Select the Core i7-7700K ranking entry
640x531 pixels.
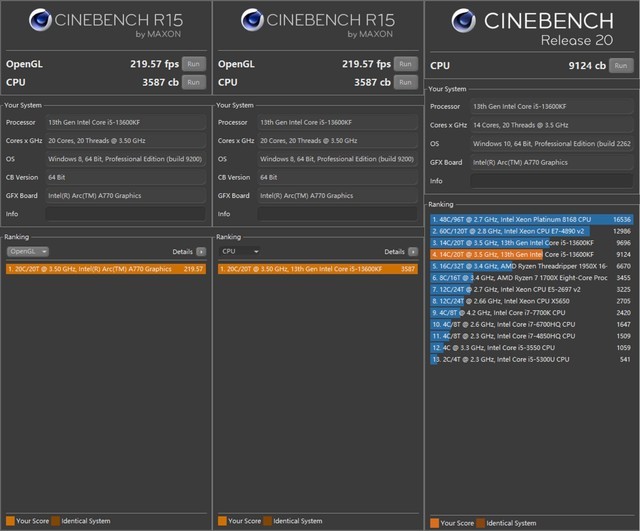coord(531,313)
